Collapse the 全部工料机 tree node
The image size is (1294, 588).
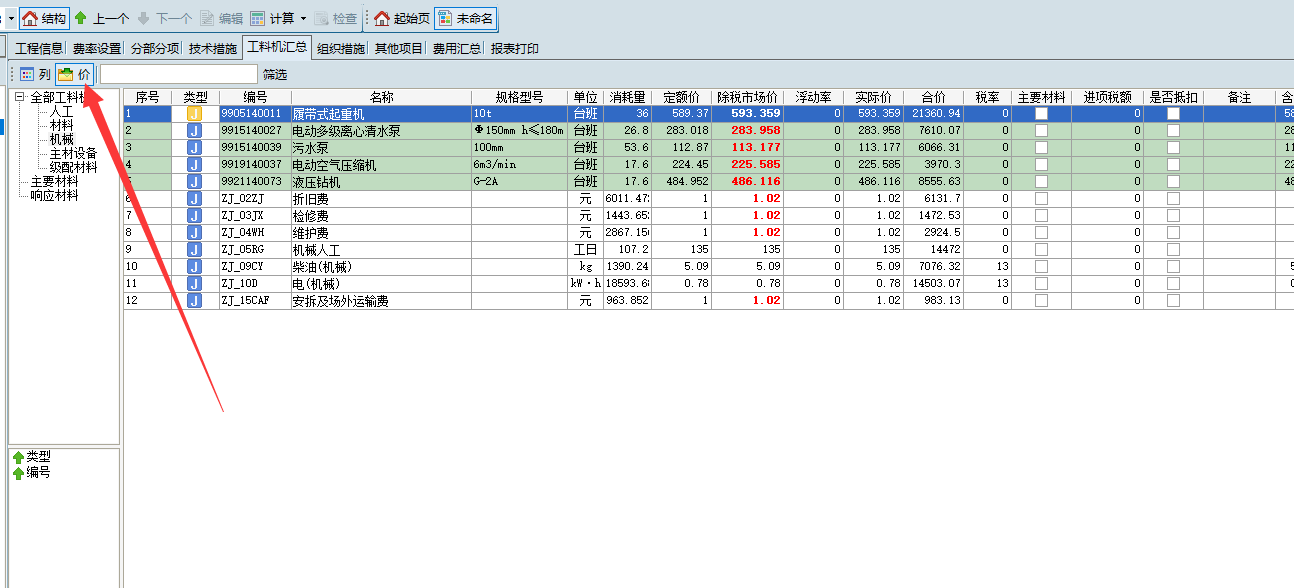click(19, 97)
